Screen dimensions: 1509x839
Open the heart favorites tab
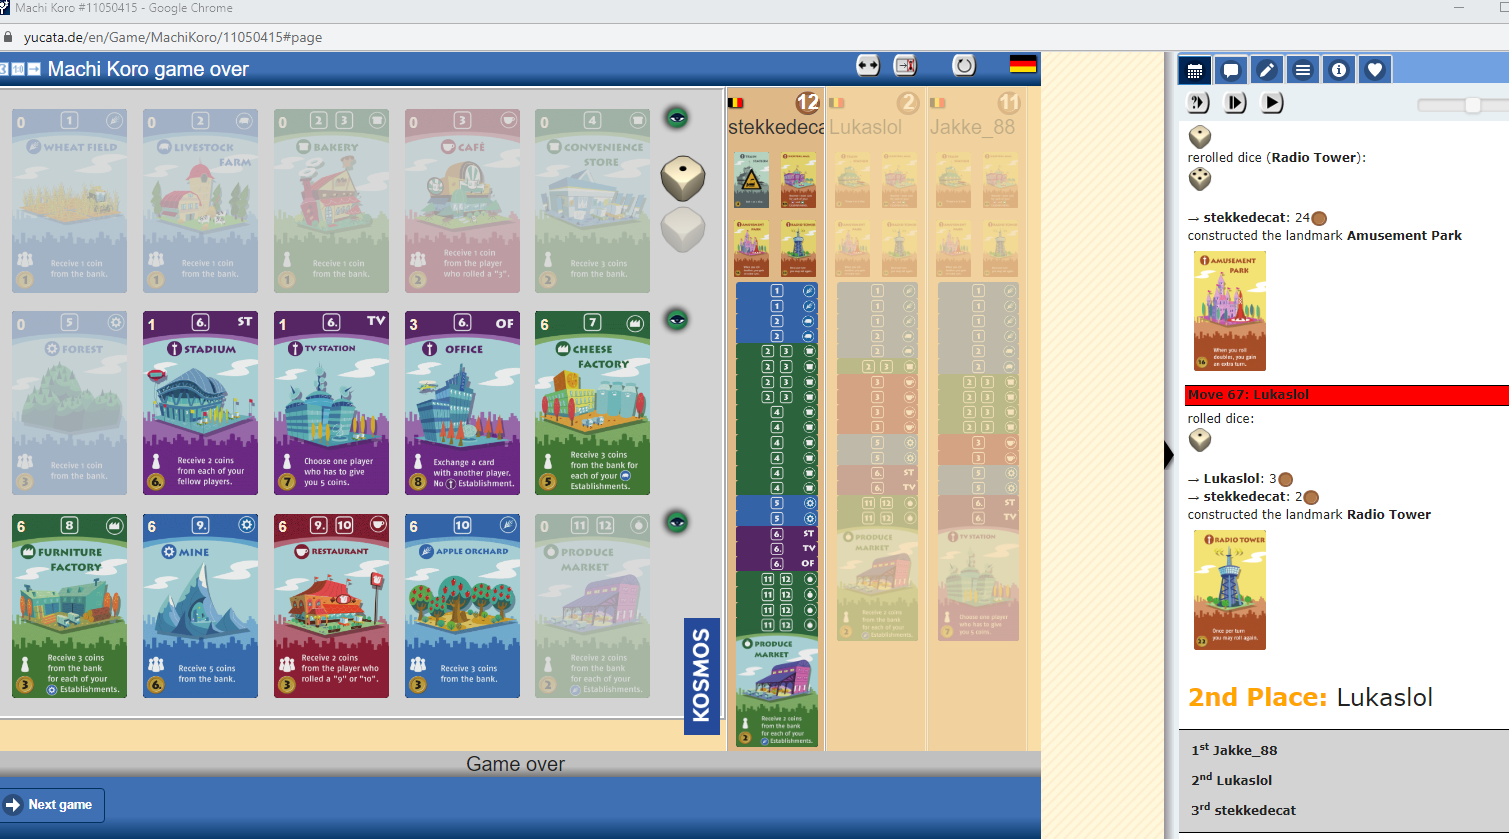1375,70
